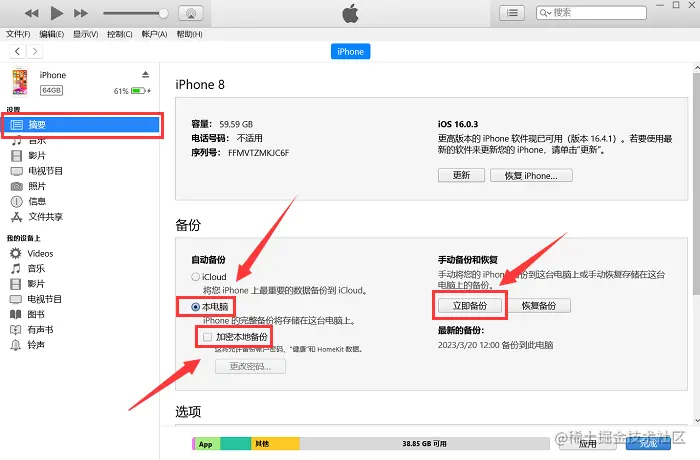Open the 帐户(A) menu

[x=154, y=34]
